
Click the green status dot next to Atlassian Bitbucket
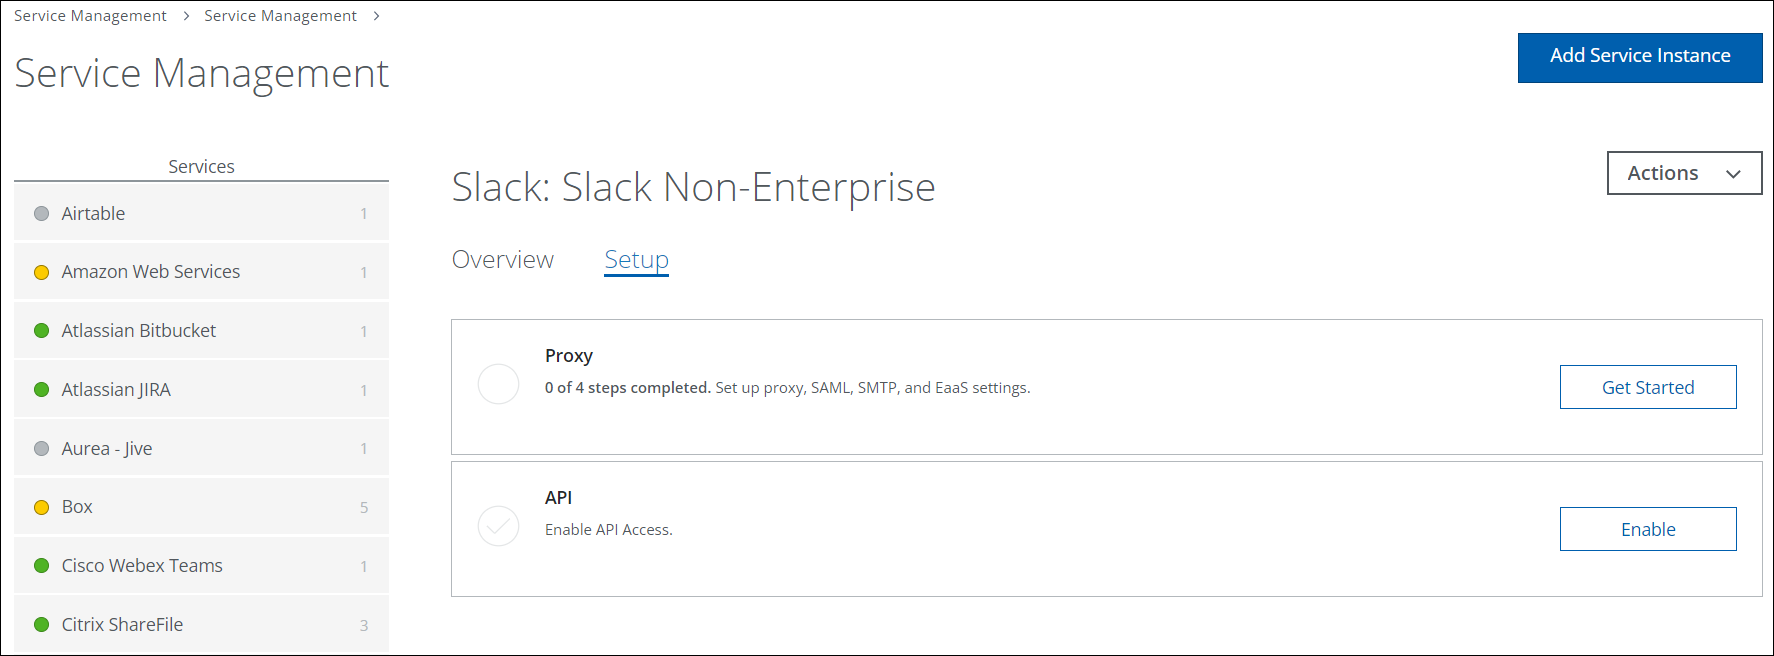tap(41, 331)
